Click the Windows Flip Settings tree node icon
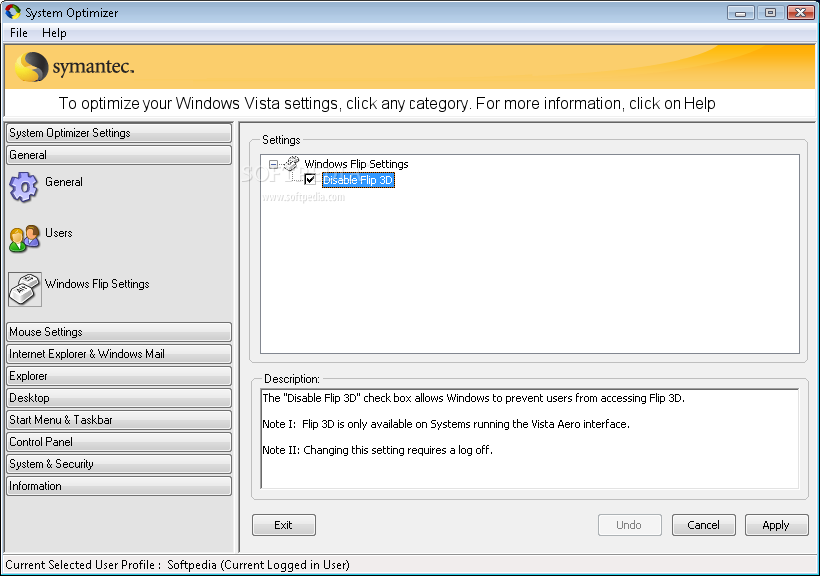This screenshot has width=820, height=576. [x=292, y=164]
